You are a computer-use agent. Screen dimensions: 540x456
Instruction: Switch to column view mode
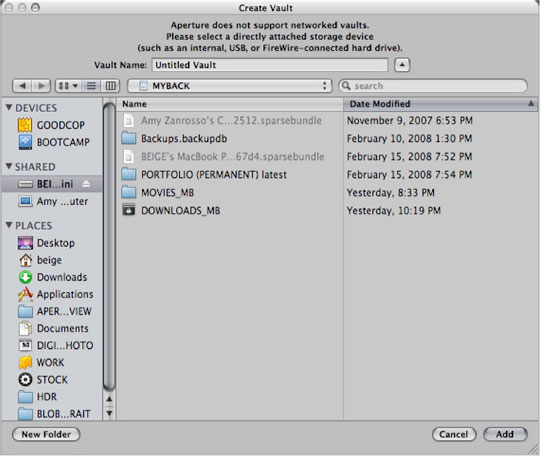[x=110, y=86]
